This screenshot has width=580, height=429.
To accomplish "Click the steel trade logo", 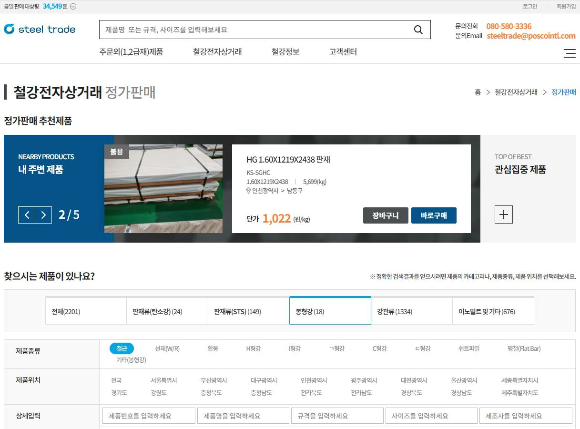I will pos(40,29).
